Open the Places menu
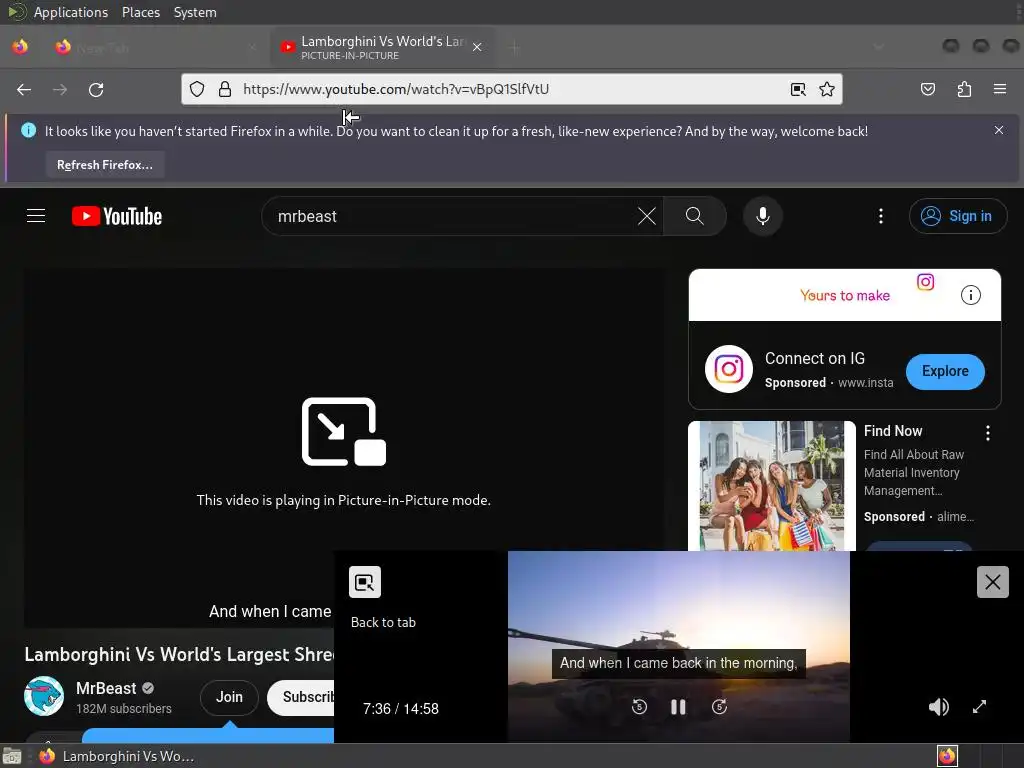Viewport: 1024px width, 768px height. pos(140,12)
